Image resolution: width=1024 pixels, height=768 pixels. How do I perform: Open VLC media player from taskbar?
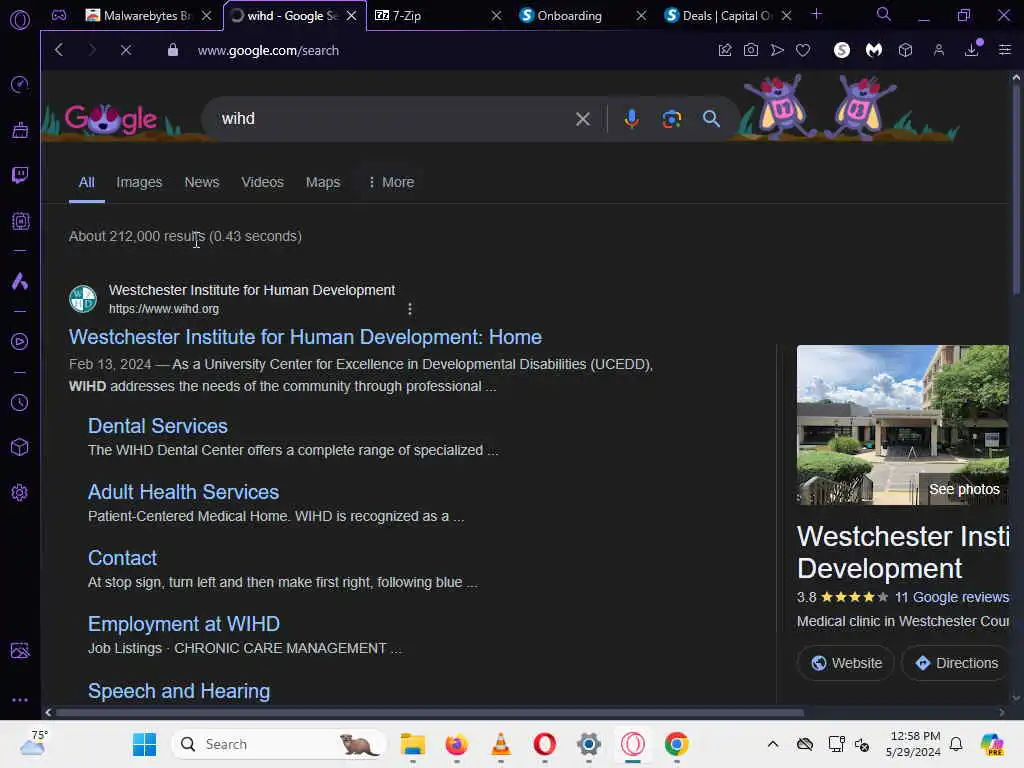500,744
